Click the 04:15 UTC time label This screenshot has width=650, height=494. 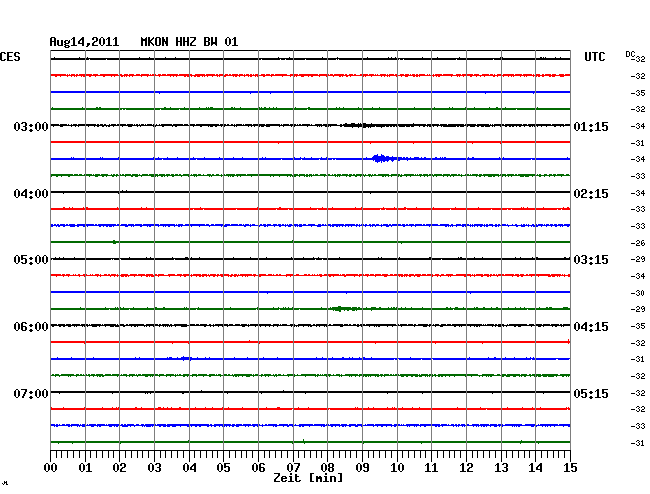click(591, 327)
